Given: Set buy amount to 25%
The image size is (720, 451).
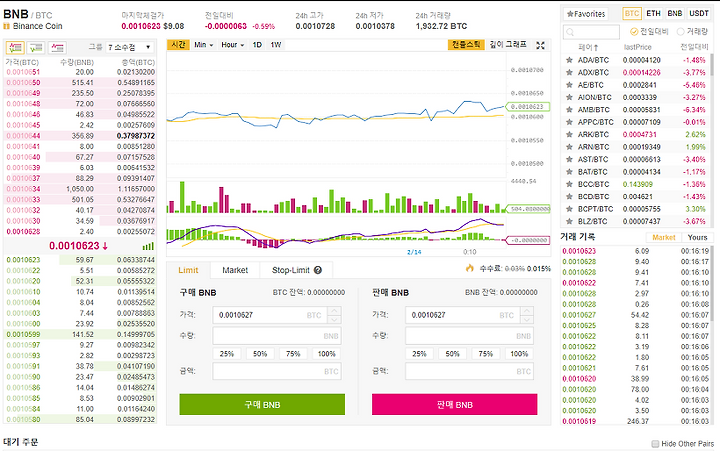Looking at the screenshot, I should click(x=226, y=354).
